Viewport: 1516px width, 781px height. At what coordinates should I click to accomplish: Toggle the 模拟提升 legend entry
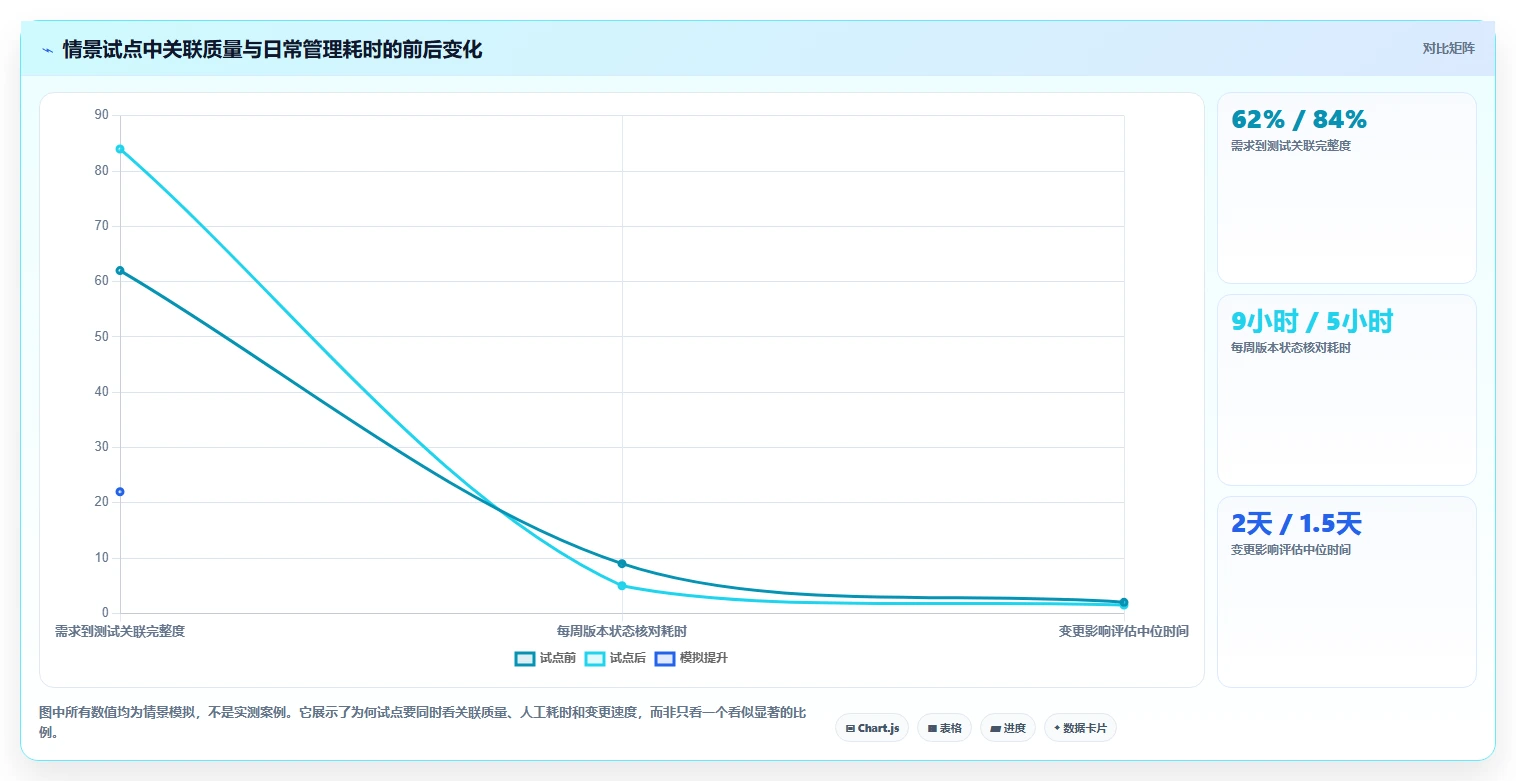click(691, 658)
